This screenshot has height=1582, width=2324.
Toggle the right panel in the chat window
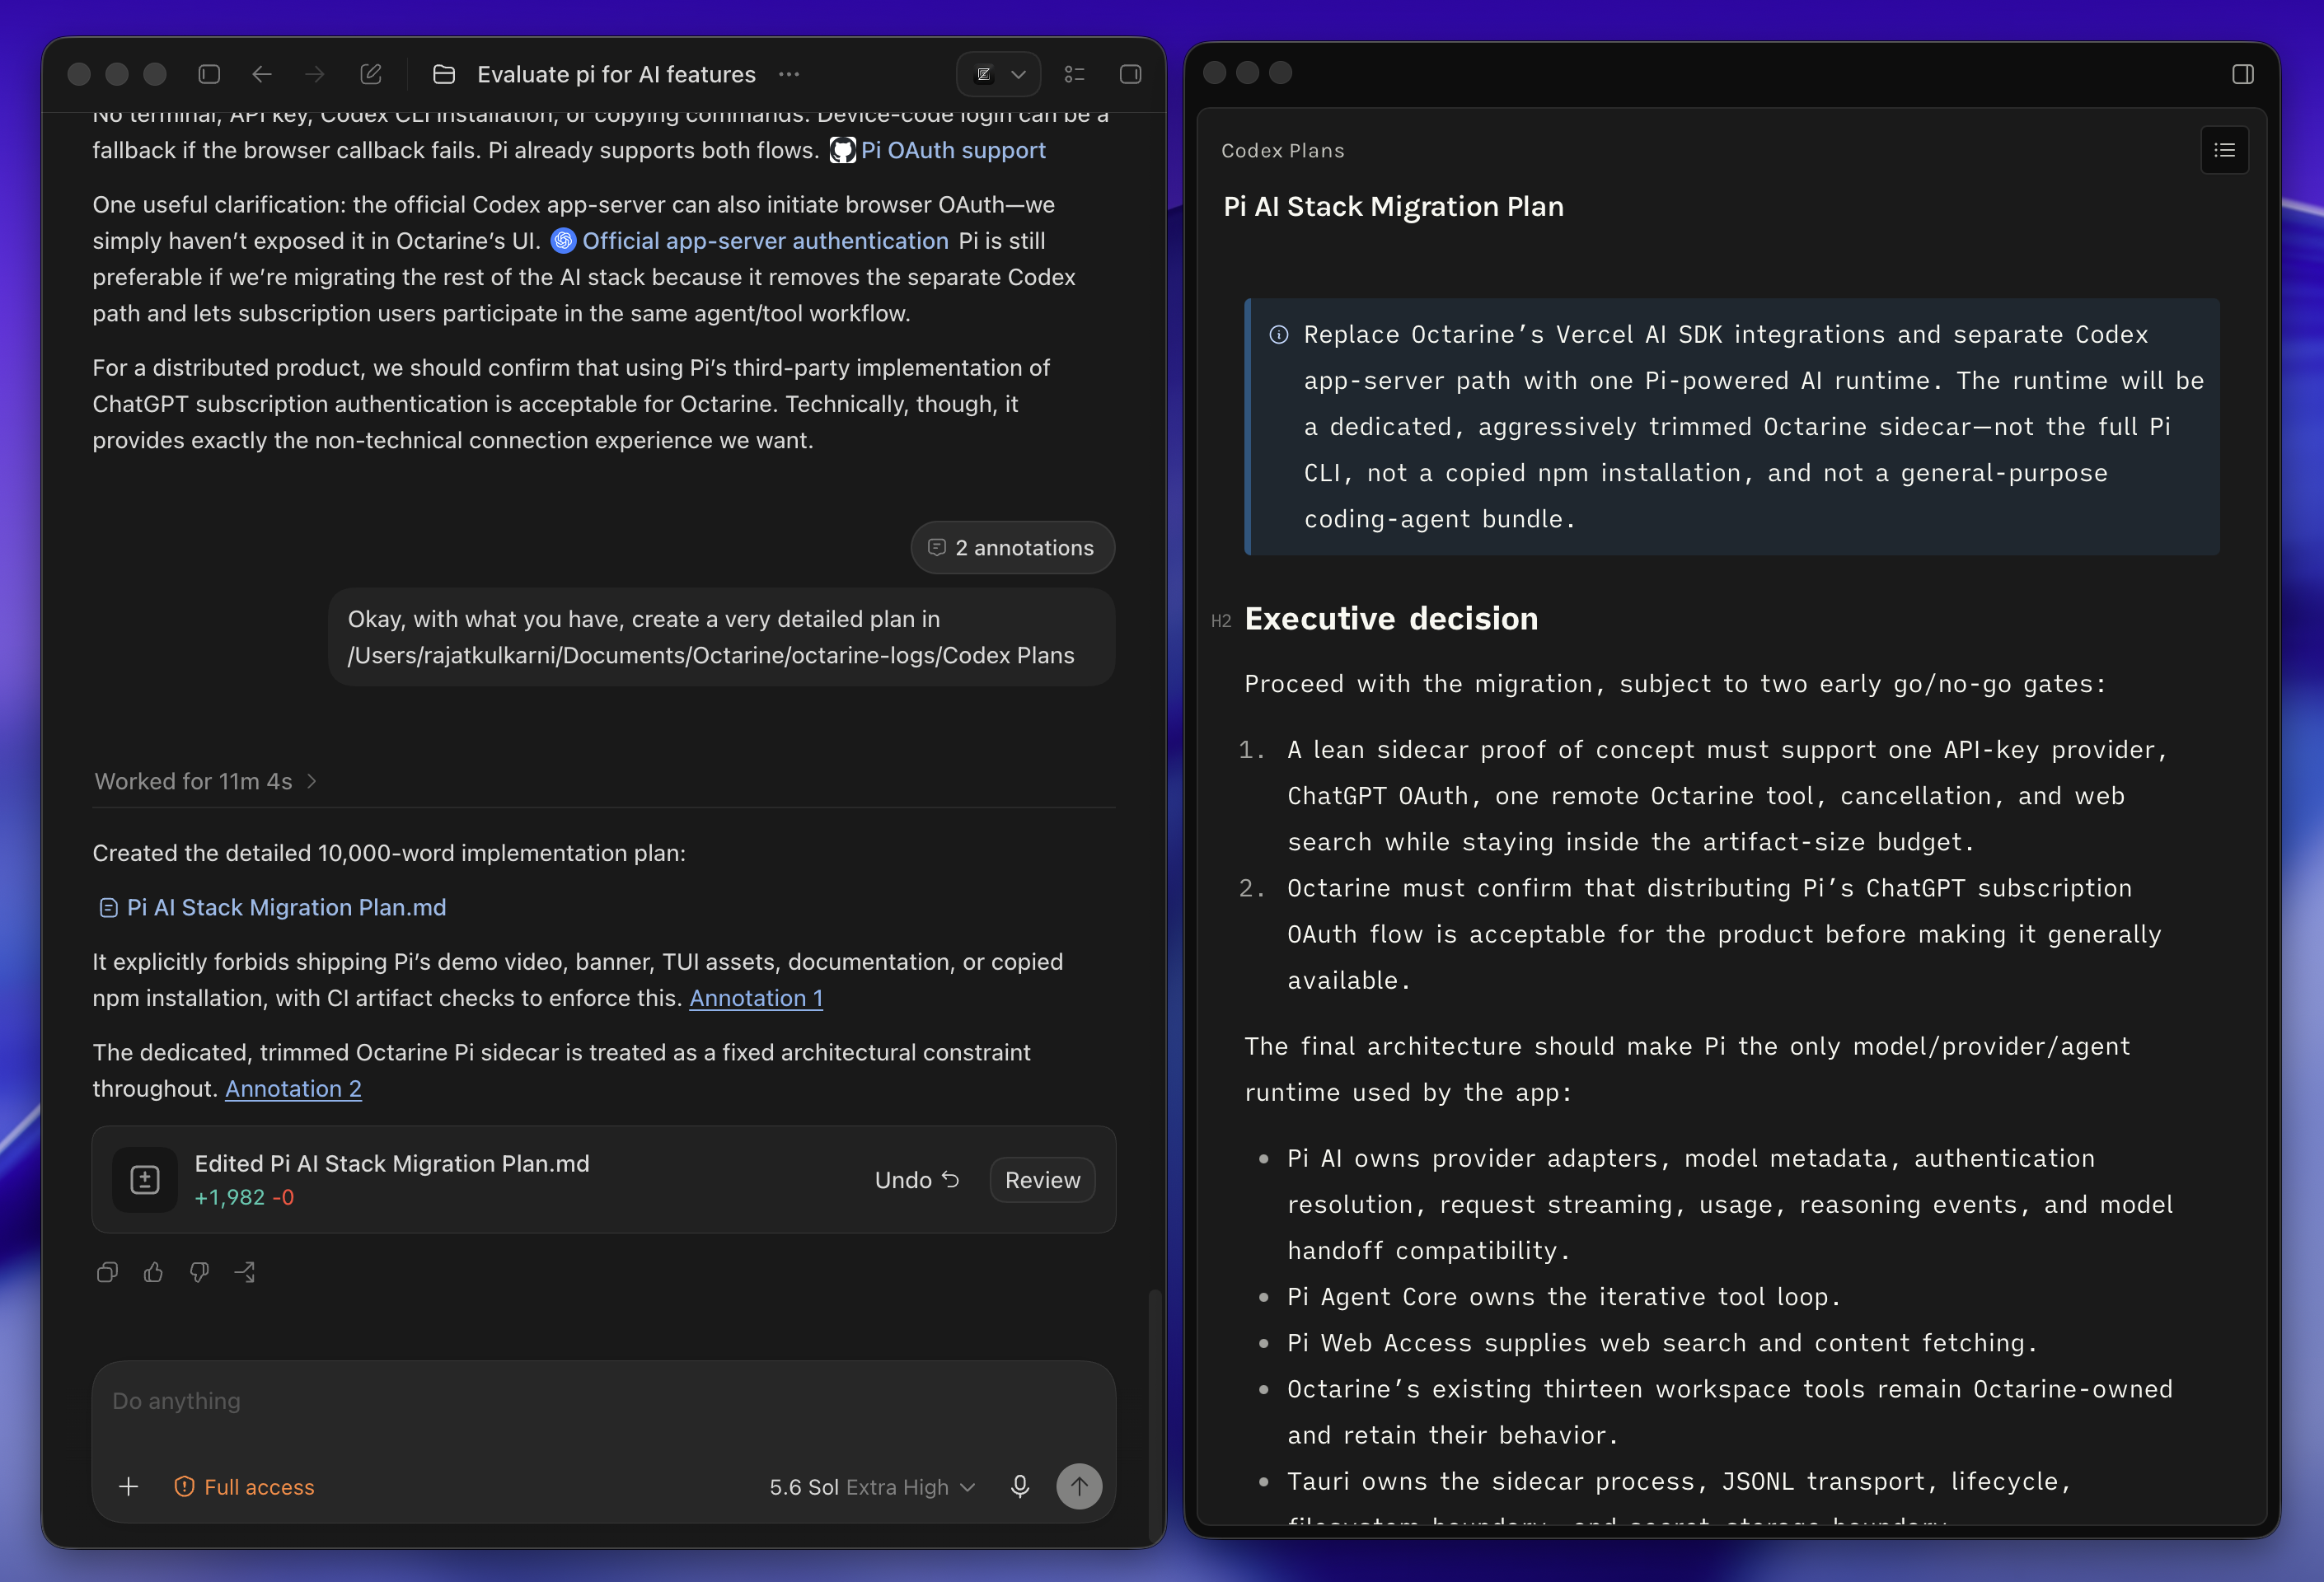[1130, 74]
